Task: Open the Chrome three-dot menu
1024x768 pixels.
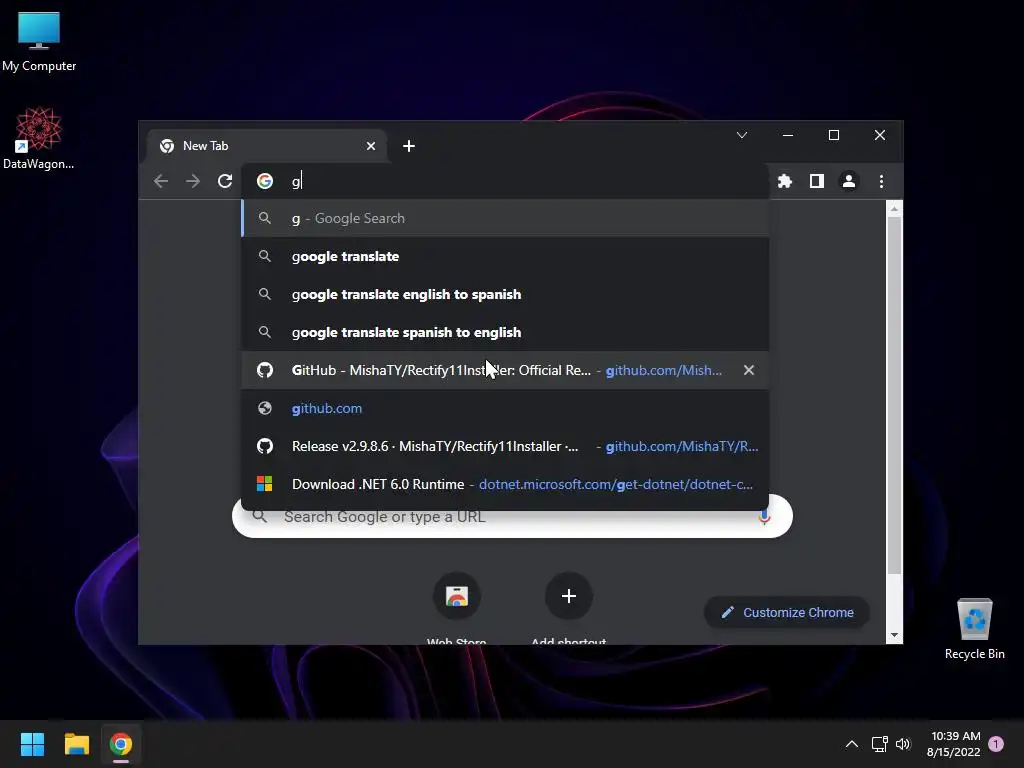Action: (882, 181)
